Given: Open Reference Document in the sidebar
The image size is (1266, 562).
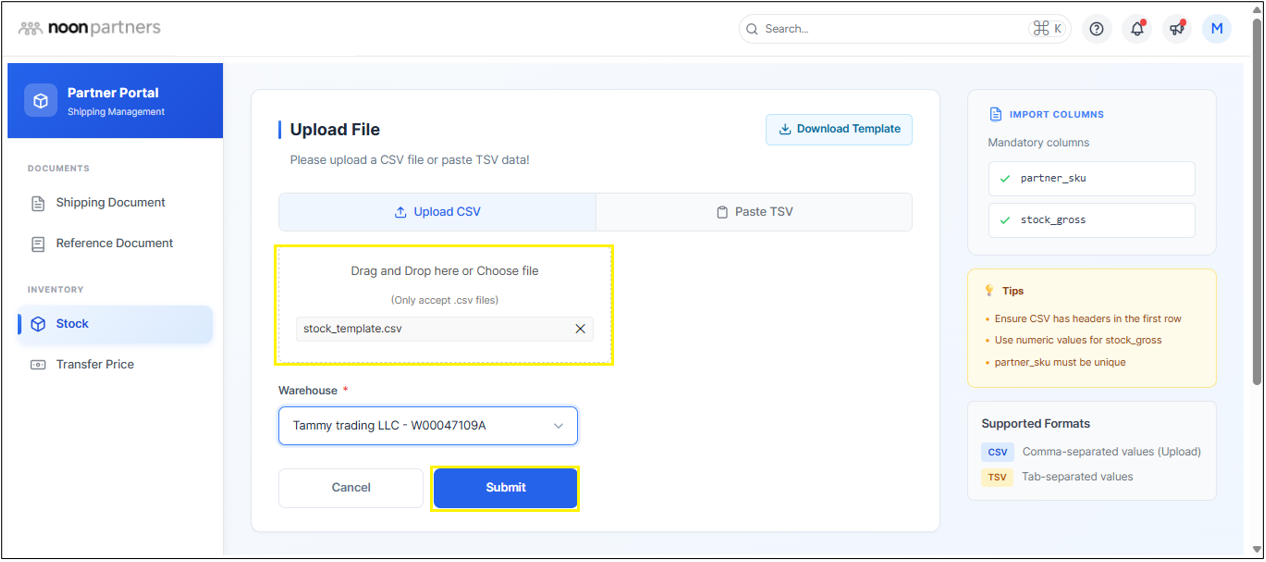Looking at the screenshot, I should (x=114, y=244).
